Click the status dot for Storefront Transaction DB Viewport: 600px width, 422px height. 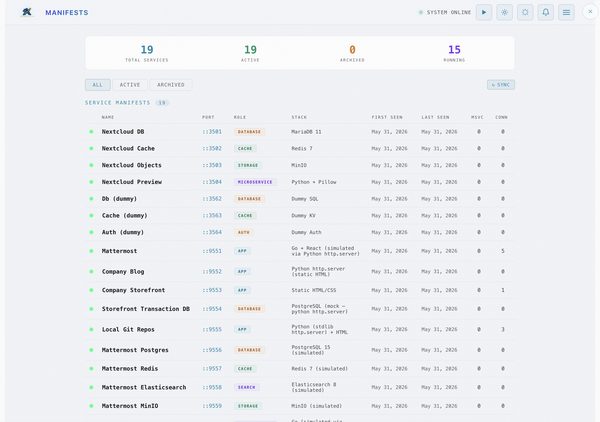(91, 309)
